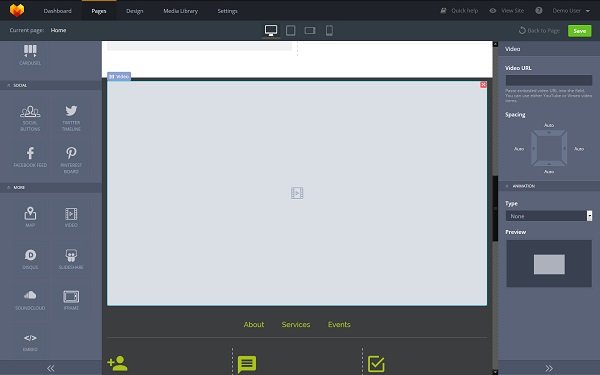
Task: Open the help question mark icon
Action: pos(539,11)
